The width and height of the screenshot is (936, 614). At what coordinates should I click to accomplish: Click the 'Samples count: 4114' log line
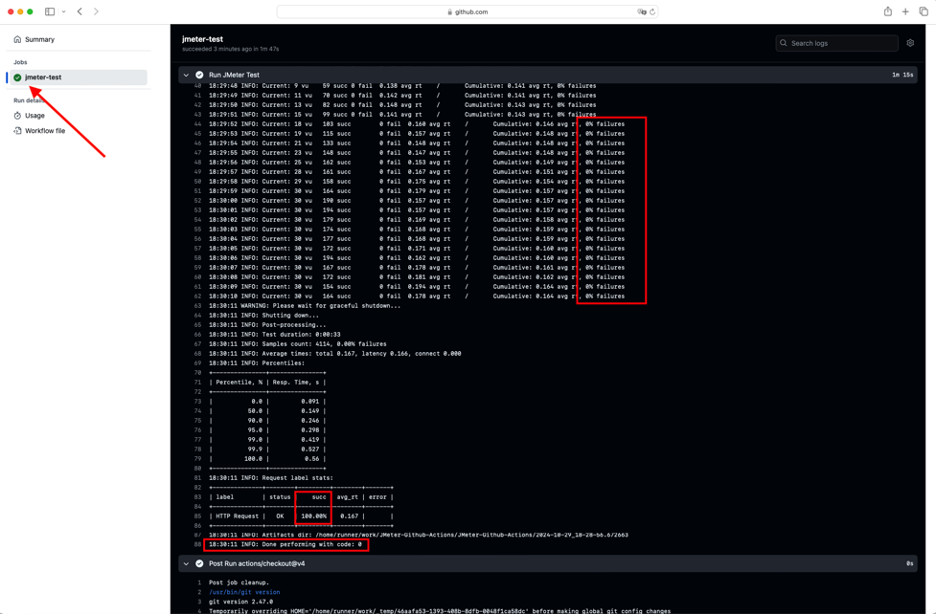[x=297, y=344]
